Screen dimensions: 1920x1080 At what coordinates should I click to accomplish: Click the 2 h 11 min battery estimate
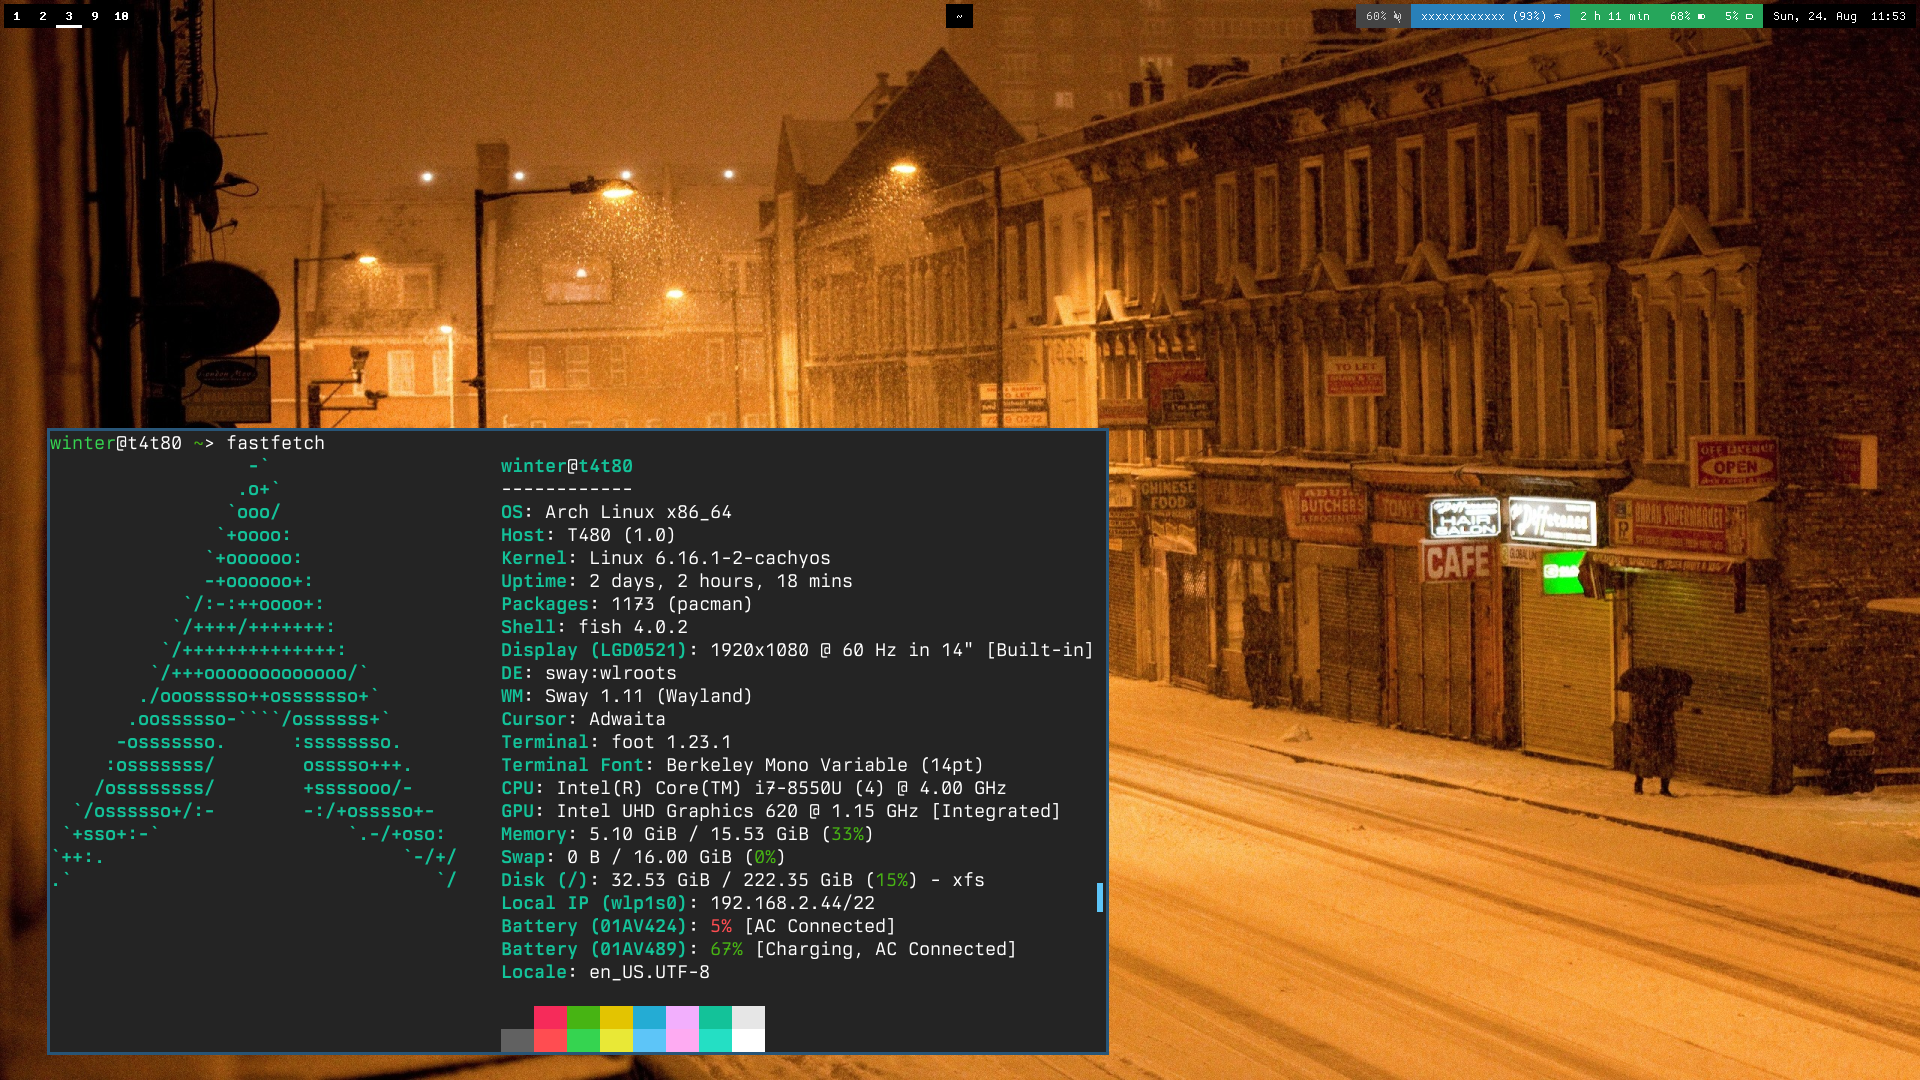[x=1614, y=16]
